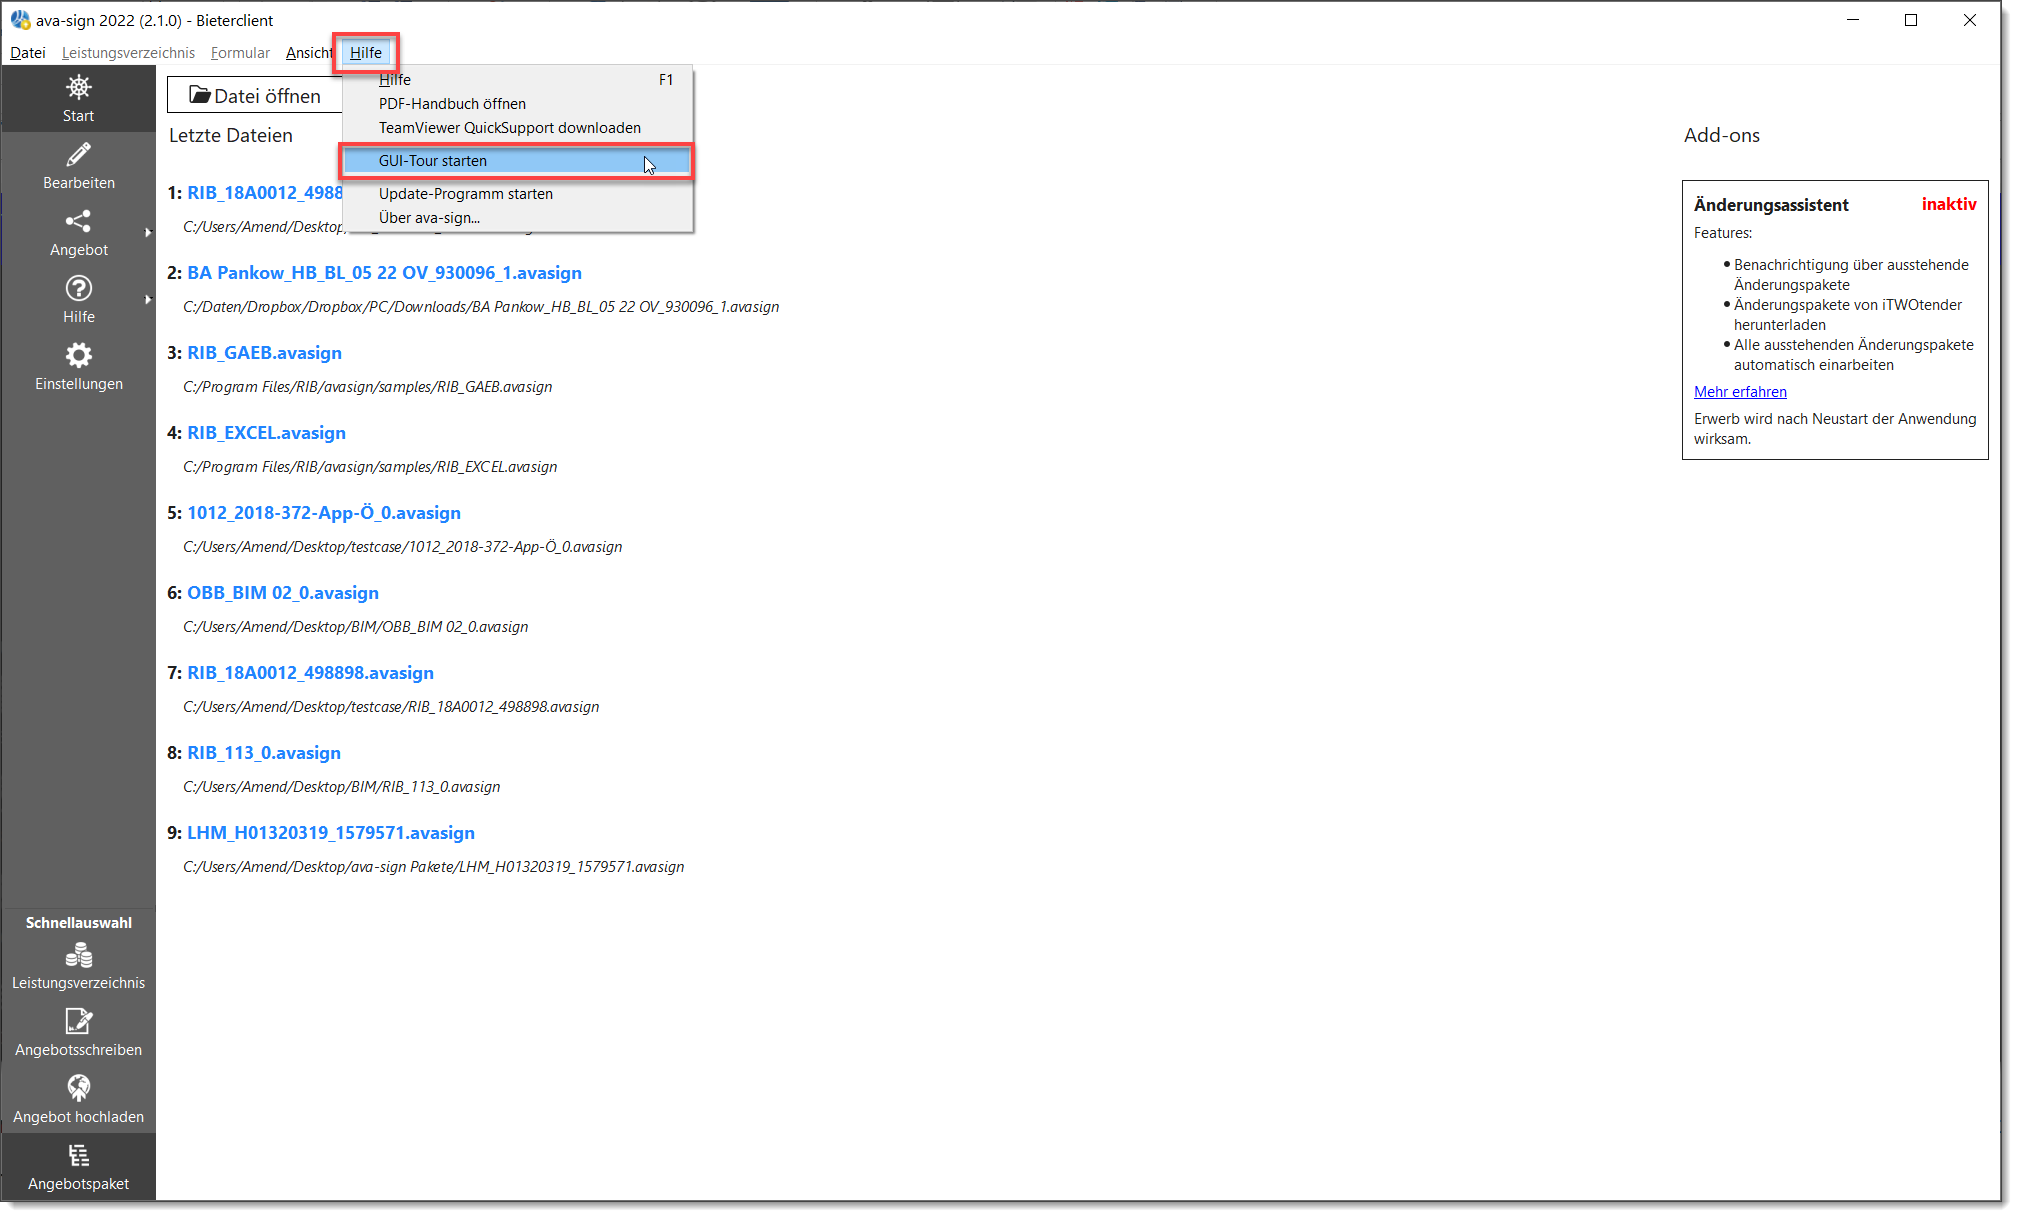The width and height of the screenshot is (2017, 1217).
Task: Open the Formular menu
Action: tap(240, 53)
